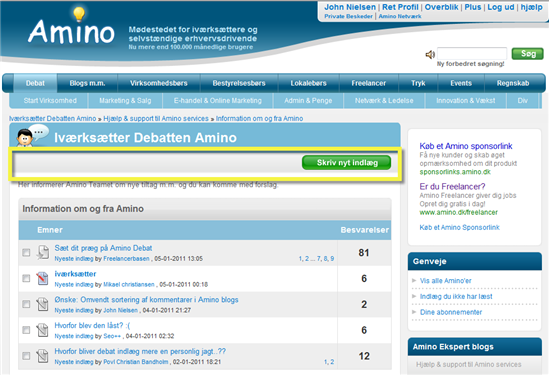Click into the search input field
Viewport: 549px width, 375px height.
tap(472, 54)
